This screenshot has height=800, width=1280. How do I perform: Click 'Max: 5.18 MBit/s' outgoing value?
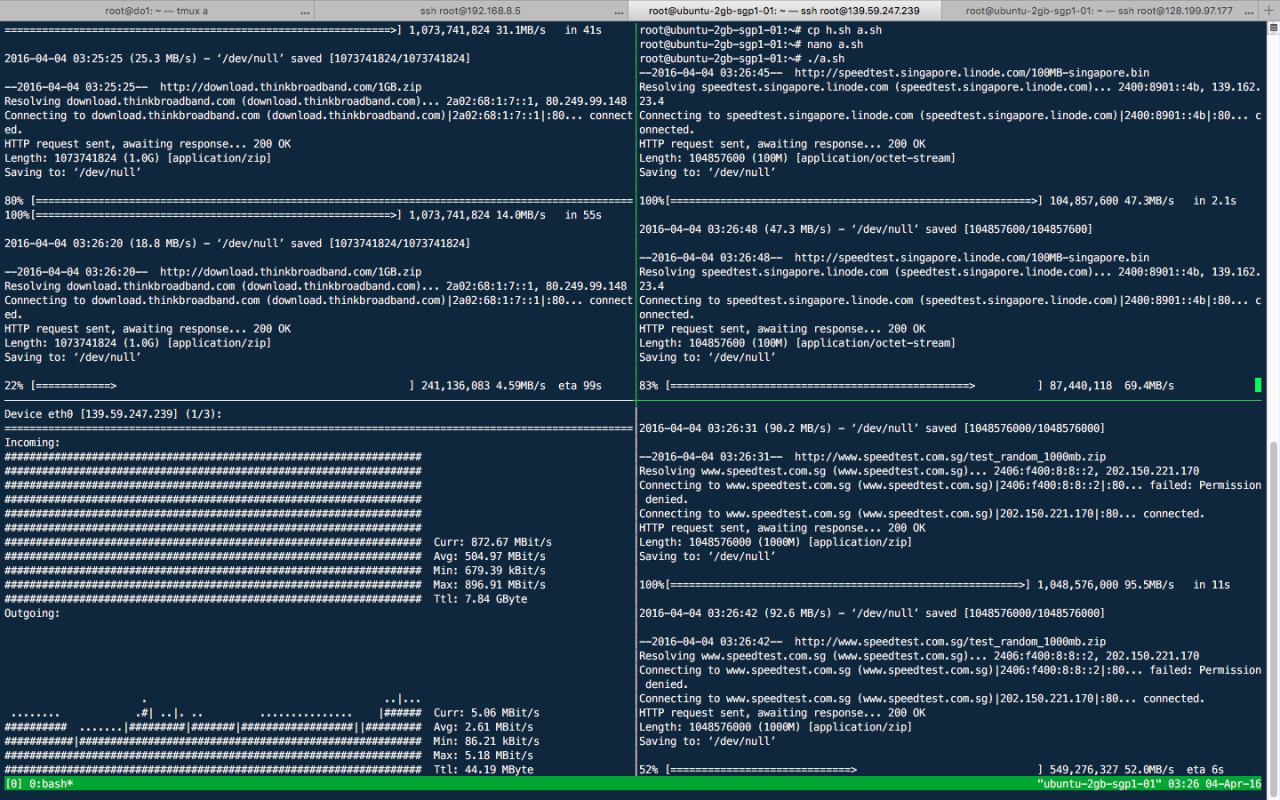coord(484,755)
